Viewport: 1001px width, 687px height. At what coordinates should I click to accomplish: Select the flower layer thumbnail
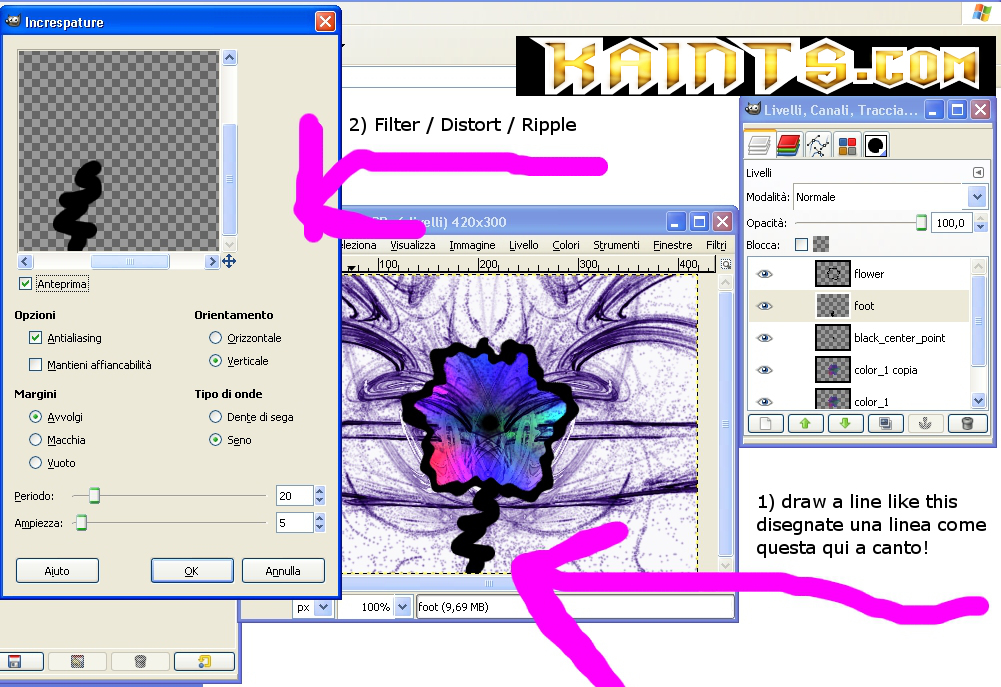coord(832,274)
